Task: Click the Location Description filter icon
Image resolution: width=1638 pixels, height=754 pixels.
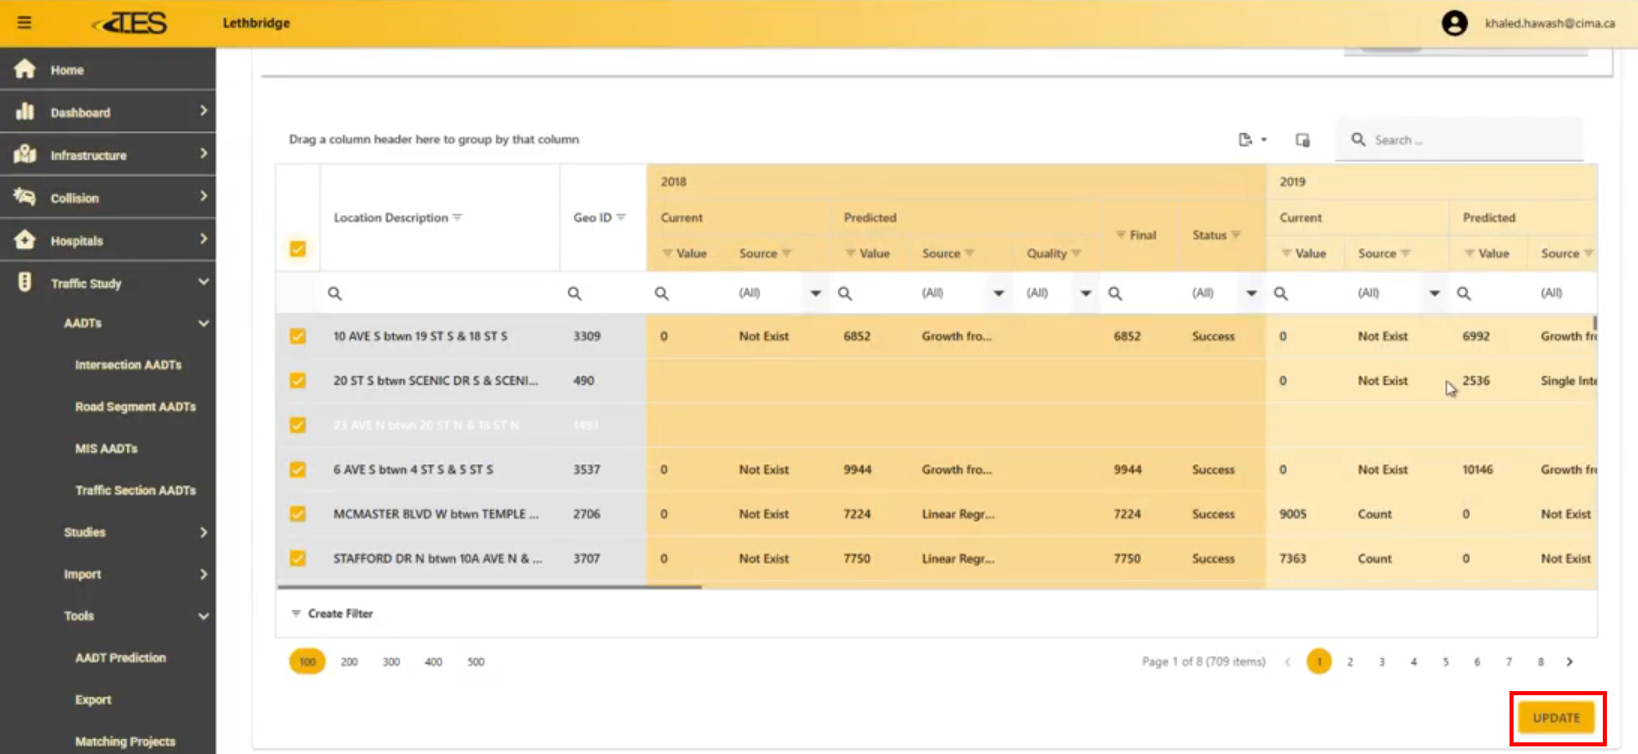Action: click(x=458, y=218)
